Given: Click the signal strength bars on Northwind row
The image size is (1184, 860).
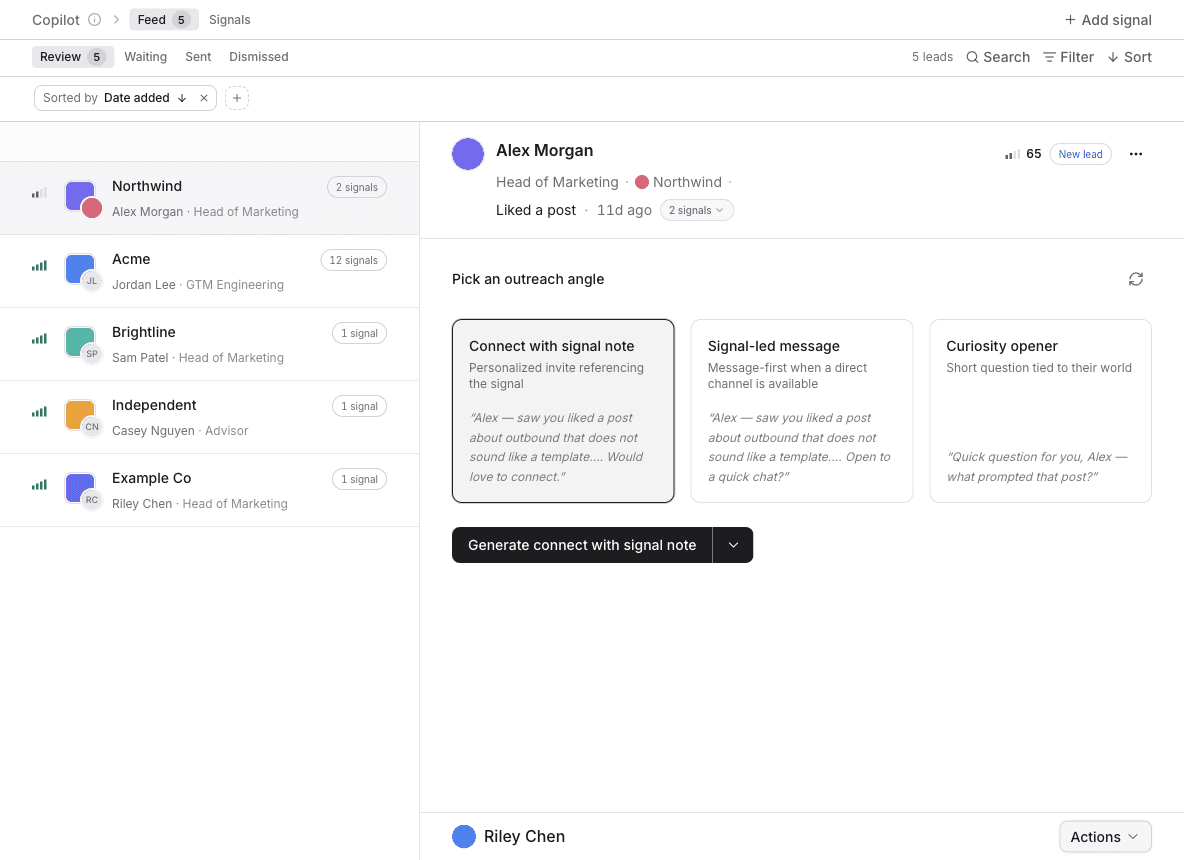Looking at the screenshot, I should point(39,193).
